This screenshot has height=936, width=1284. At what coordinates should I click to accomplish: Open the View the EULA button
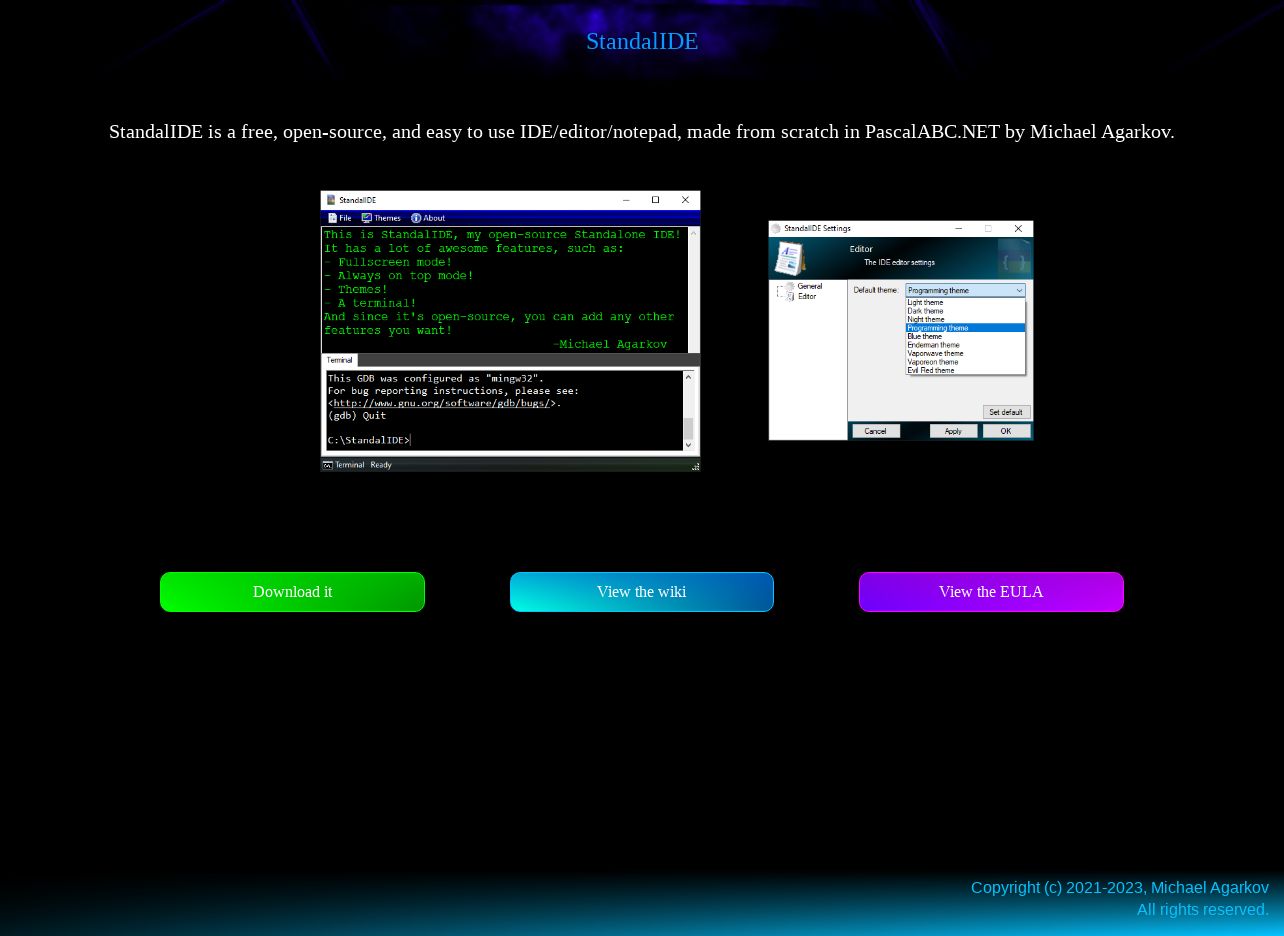pos(991,592)
